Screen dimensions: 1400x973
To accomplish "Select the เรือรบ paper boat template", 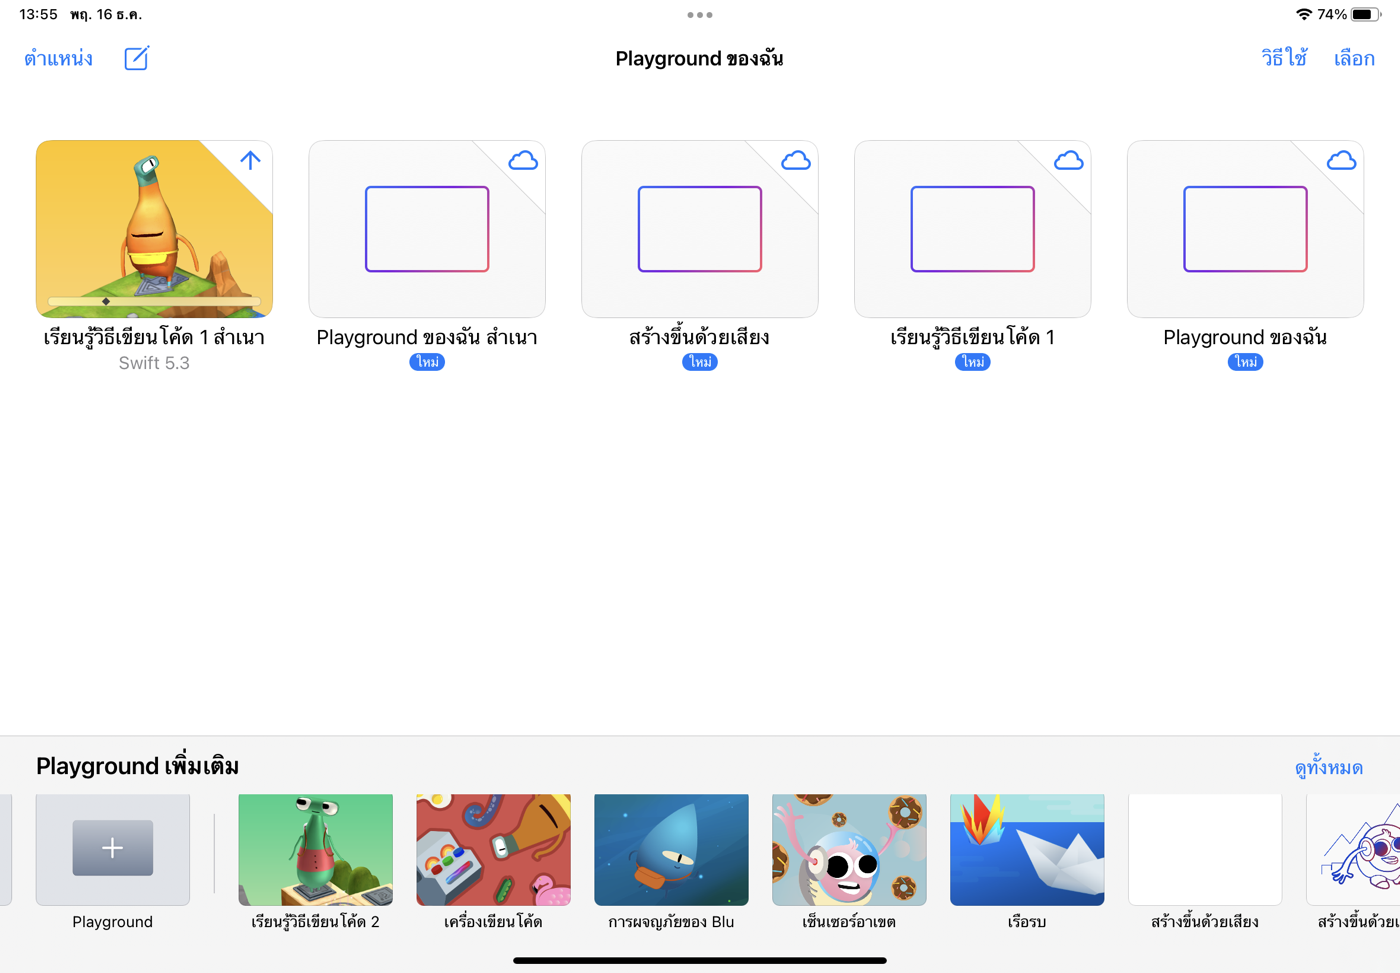I will 1027,849.
